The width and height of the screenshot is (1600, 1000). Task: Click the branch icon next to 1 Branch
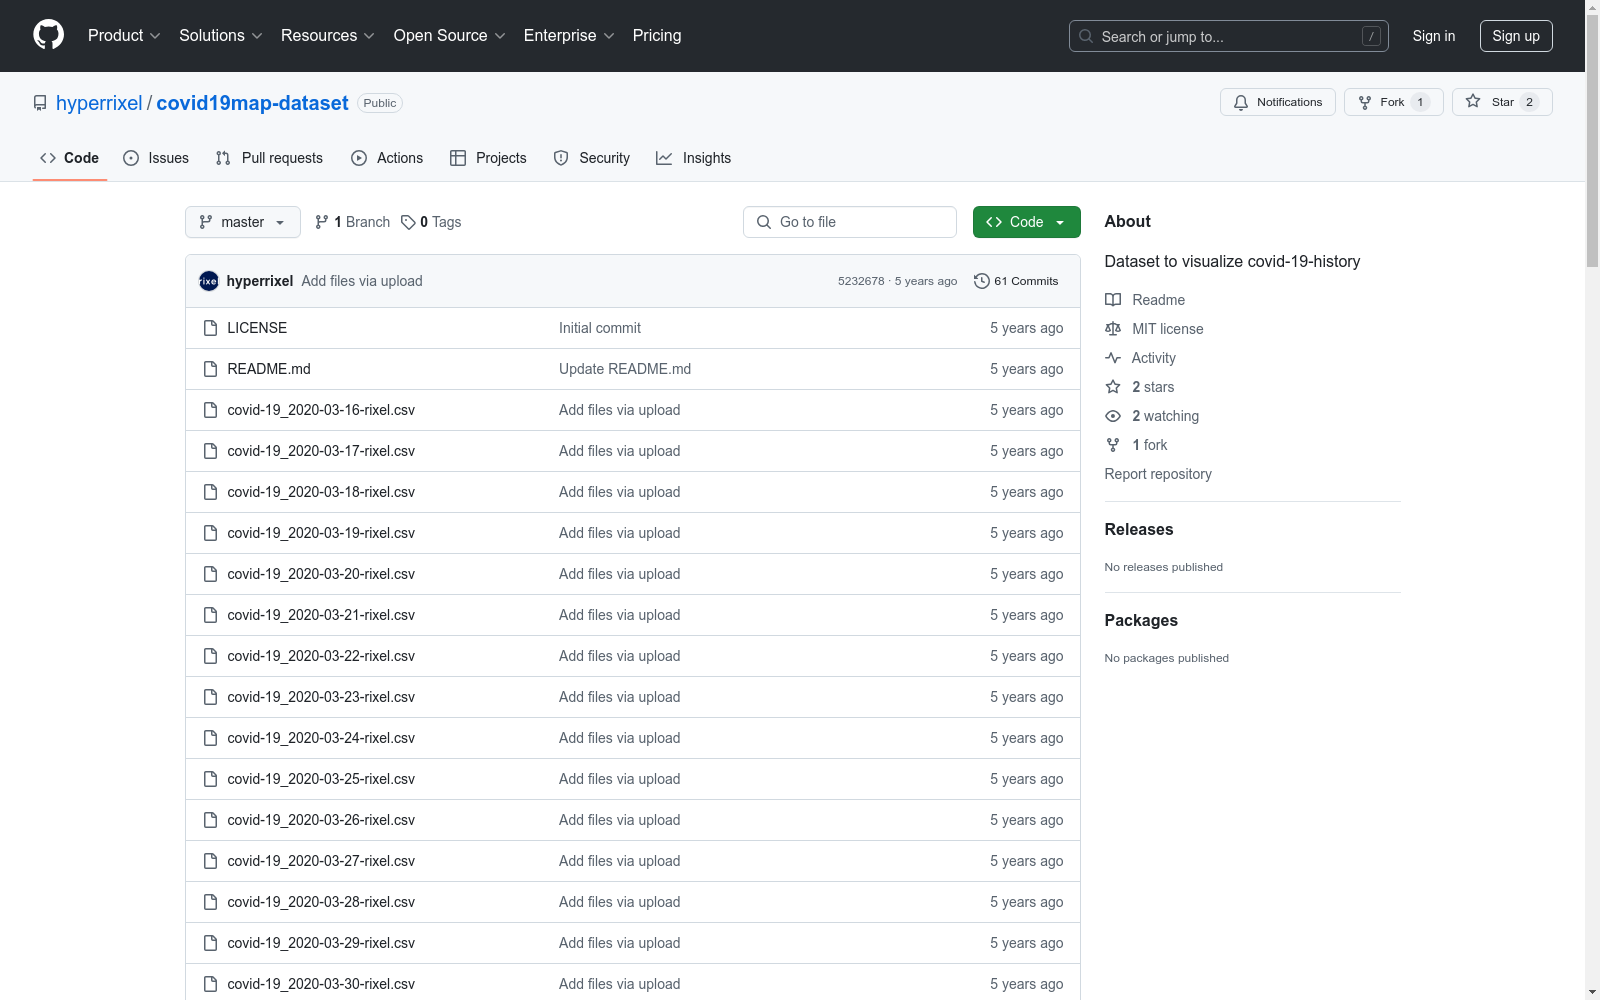(322, 222)
